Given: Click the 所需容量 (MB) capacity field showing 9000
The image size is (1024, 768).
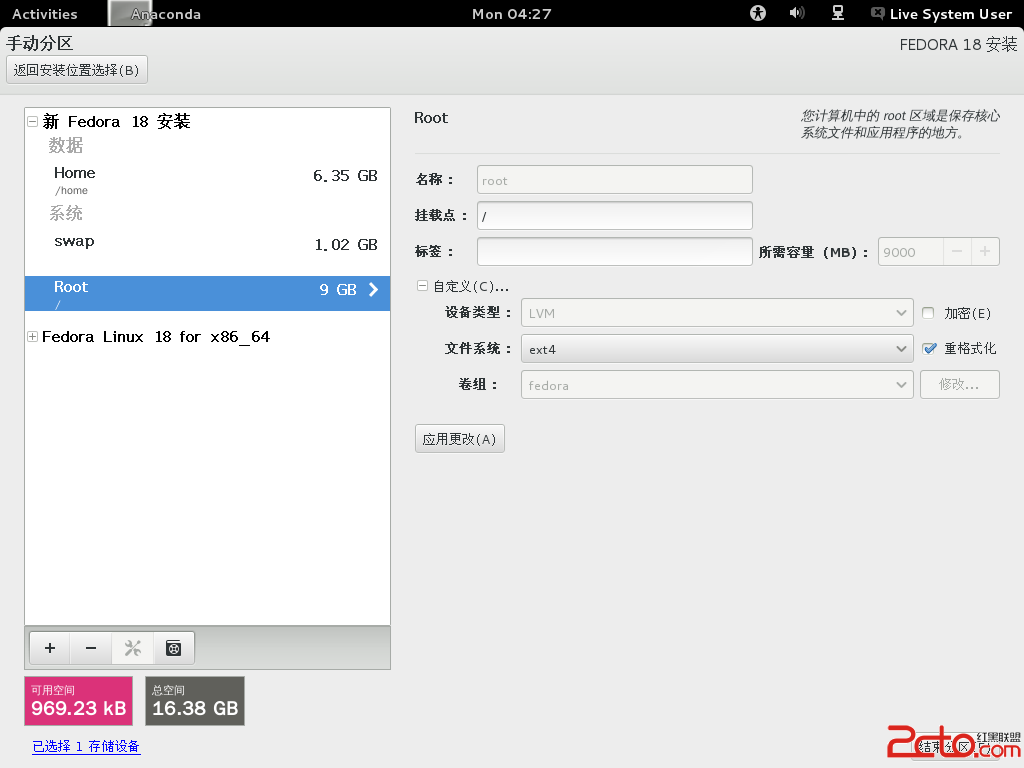Looking at the screenshot, I should (910, 251).
